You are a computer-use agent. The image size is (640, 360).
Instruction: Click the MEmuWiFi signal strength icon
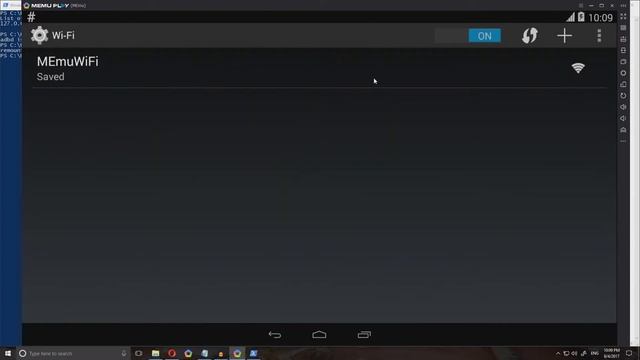coord(578,68)
